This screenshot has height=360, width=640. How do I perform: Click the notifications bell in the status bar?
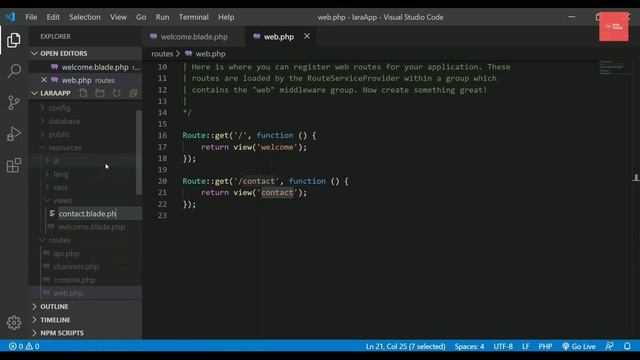click(x=627, y=346)
